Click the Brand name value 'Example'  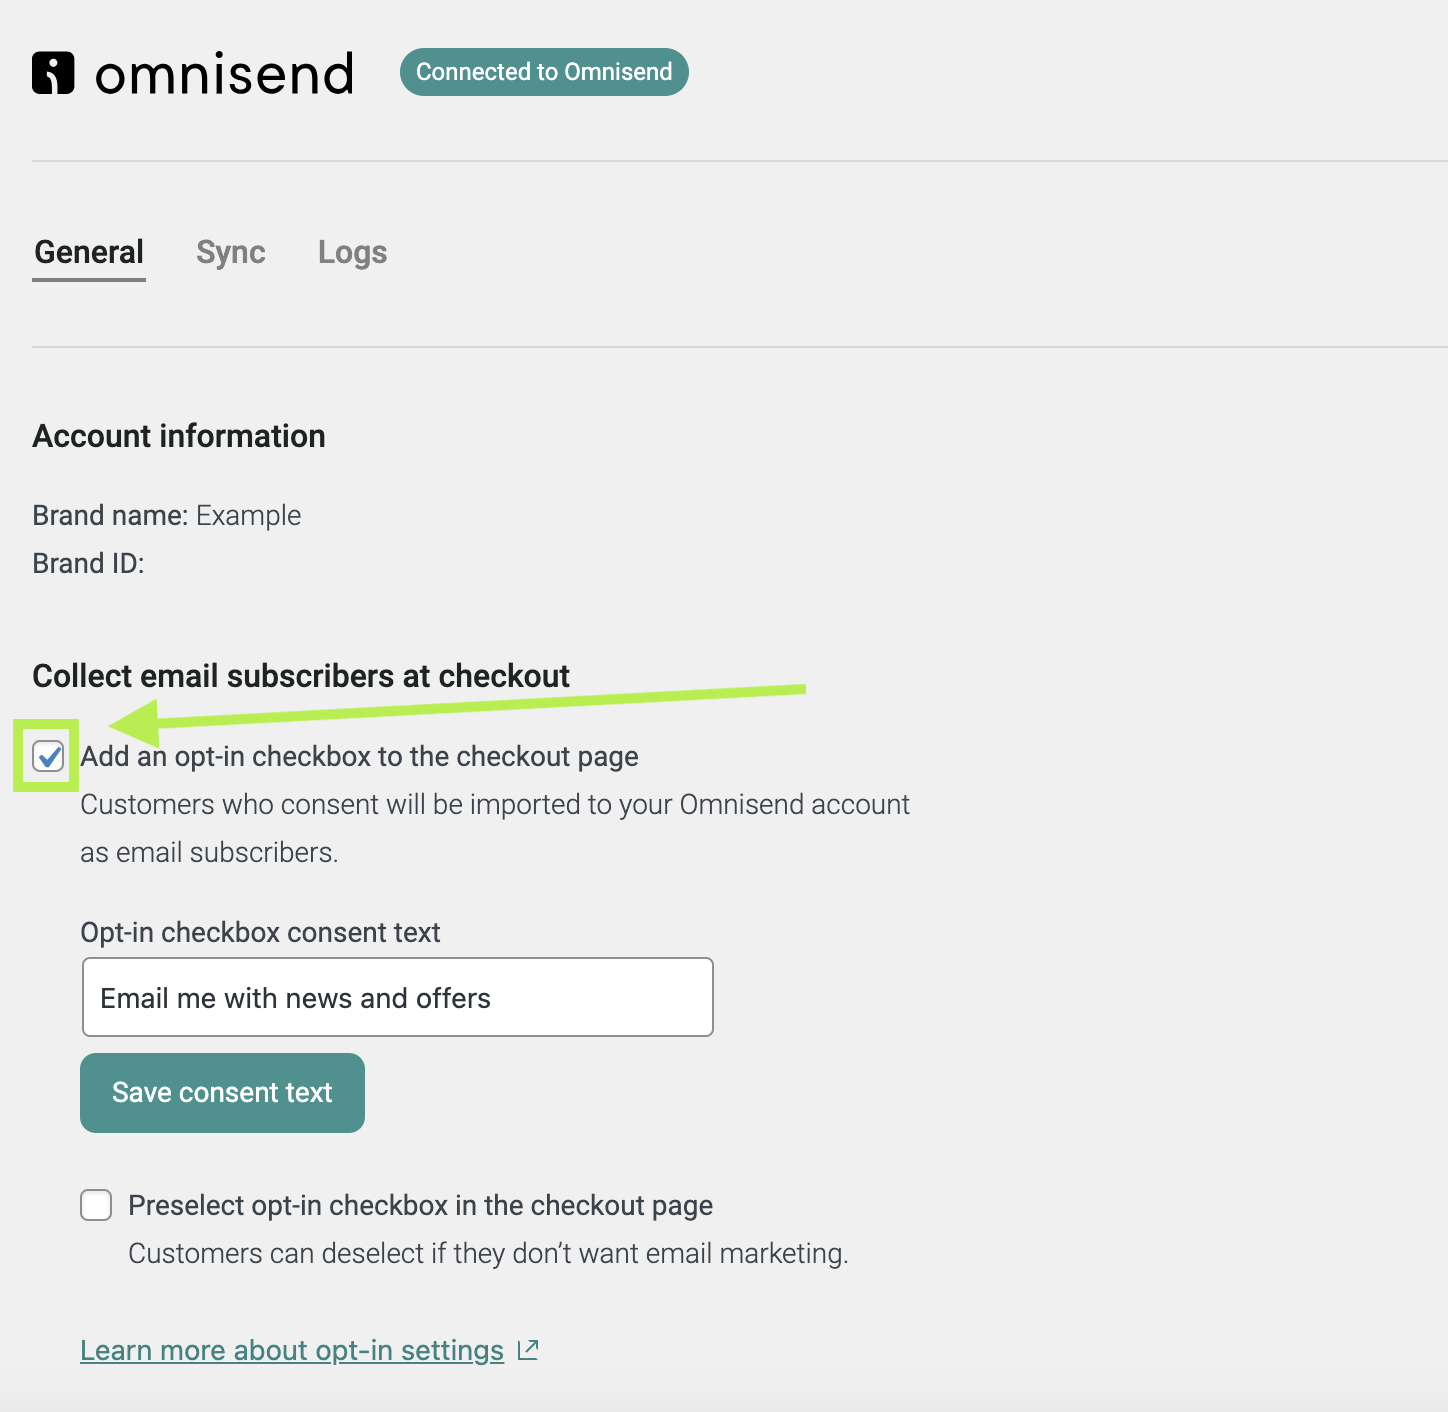(x=248, y=515)
